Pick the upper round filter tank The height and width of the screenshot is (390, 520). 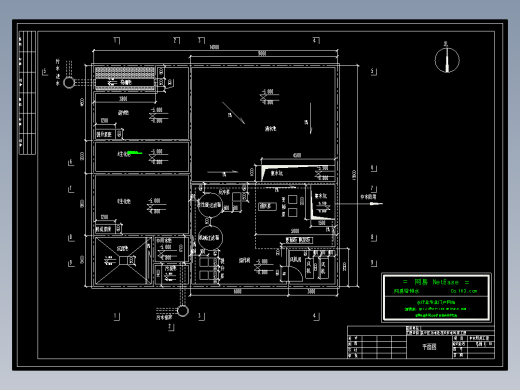tap(210, 205)
